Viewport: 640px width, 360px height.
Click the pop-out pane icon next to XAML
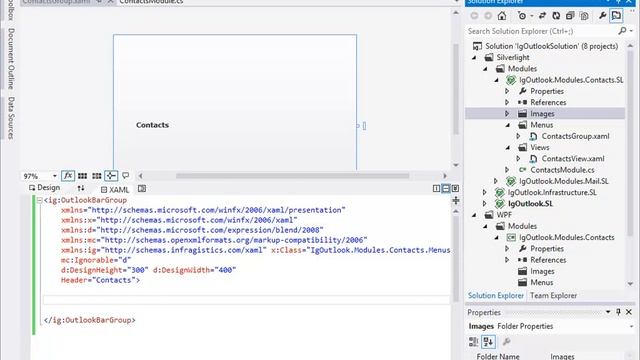pos(142,189)
